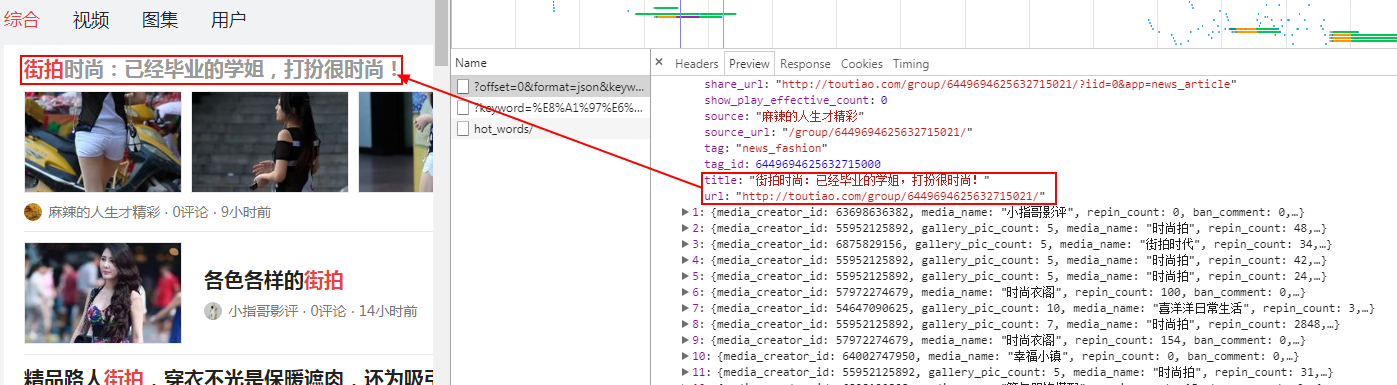
Task: Open the Headers tab in DevTools
Action: coord(697,63)
